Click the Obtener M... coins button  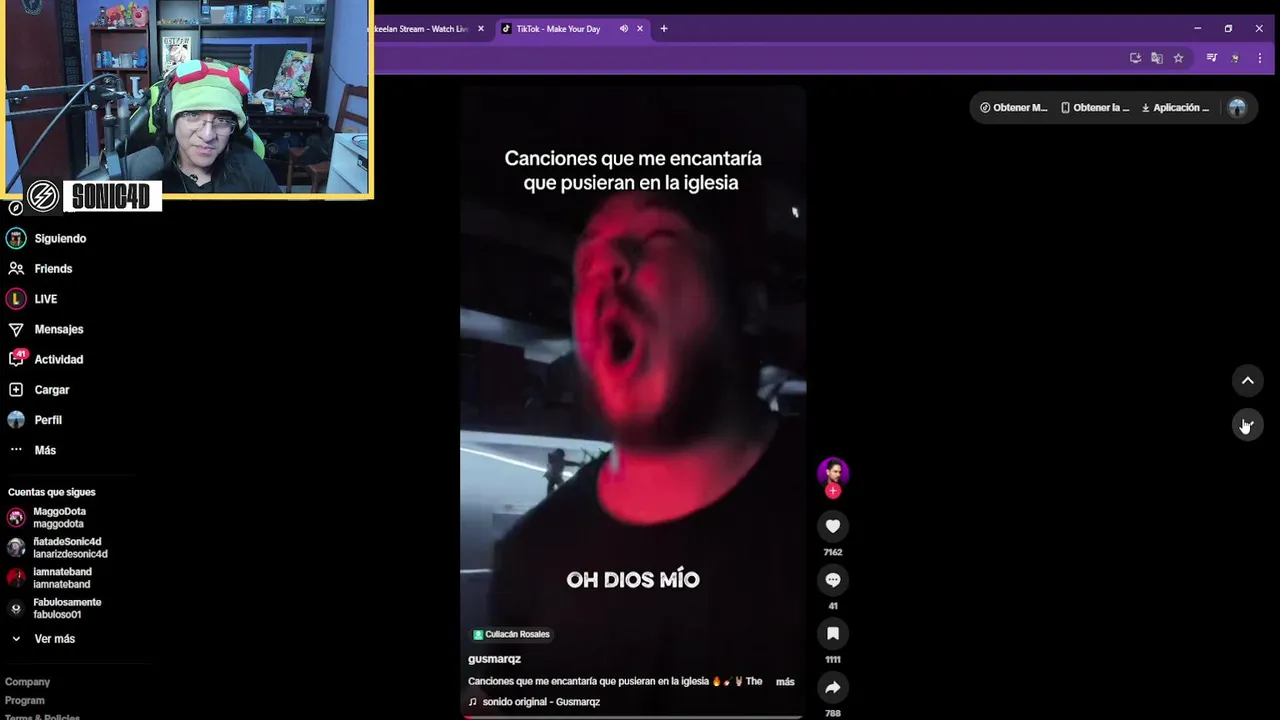point(1013,108)
